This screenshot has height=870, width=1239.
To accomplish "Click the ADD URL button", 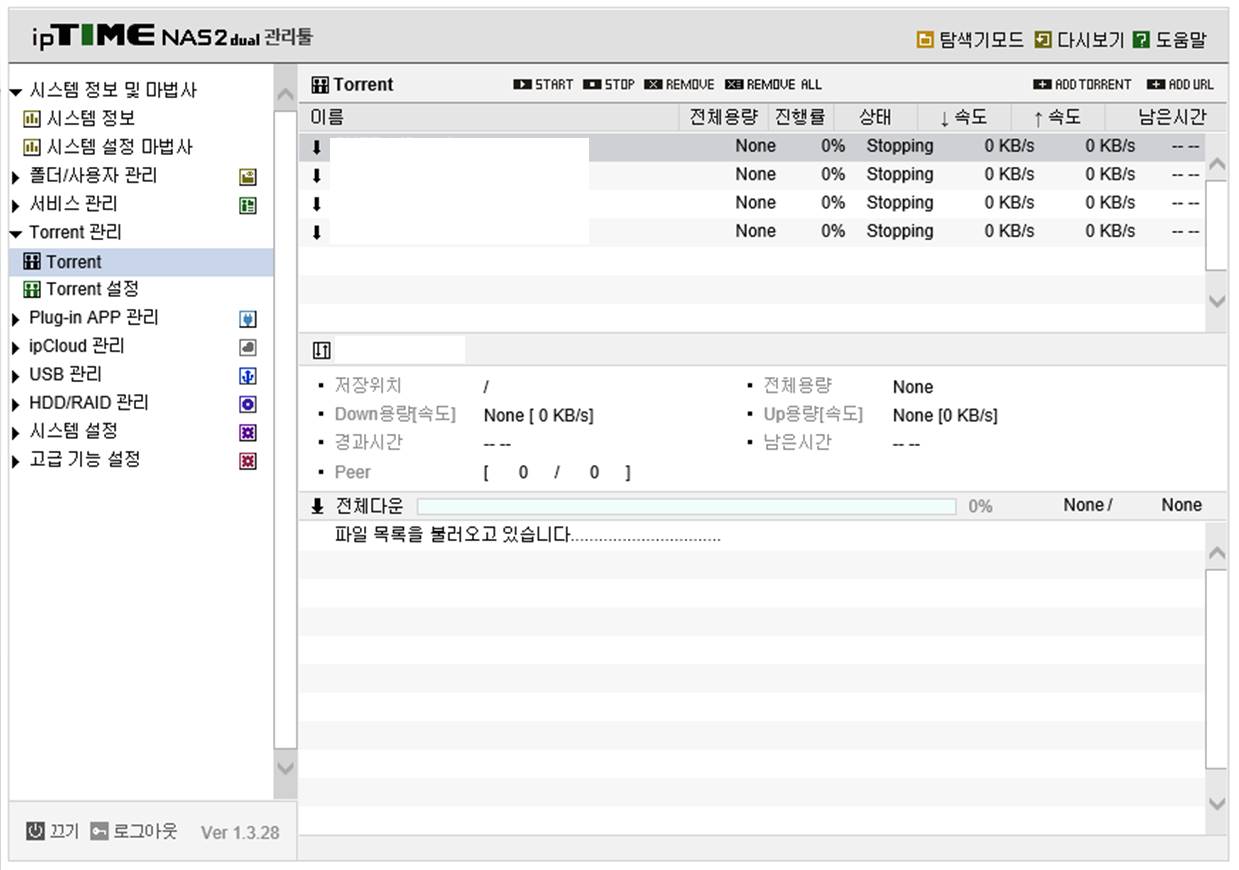I will [1180, 85].
